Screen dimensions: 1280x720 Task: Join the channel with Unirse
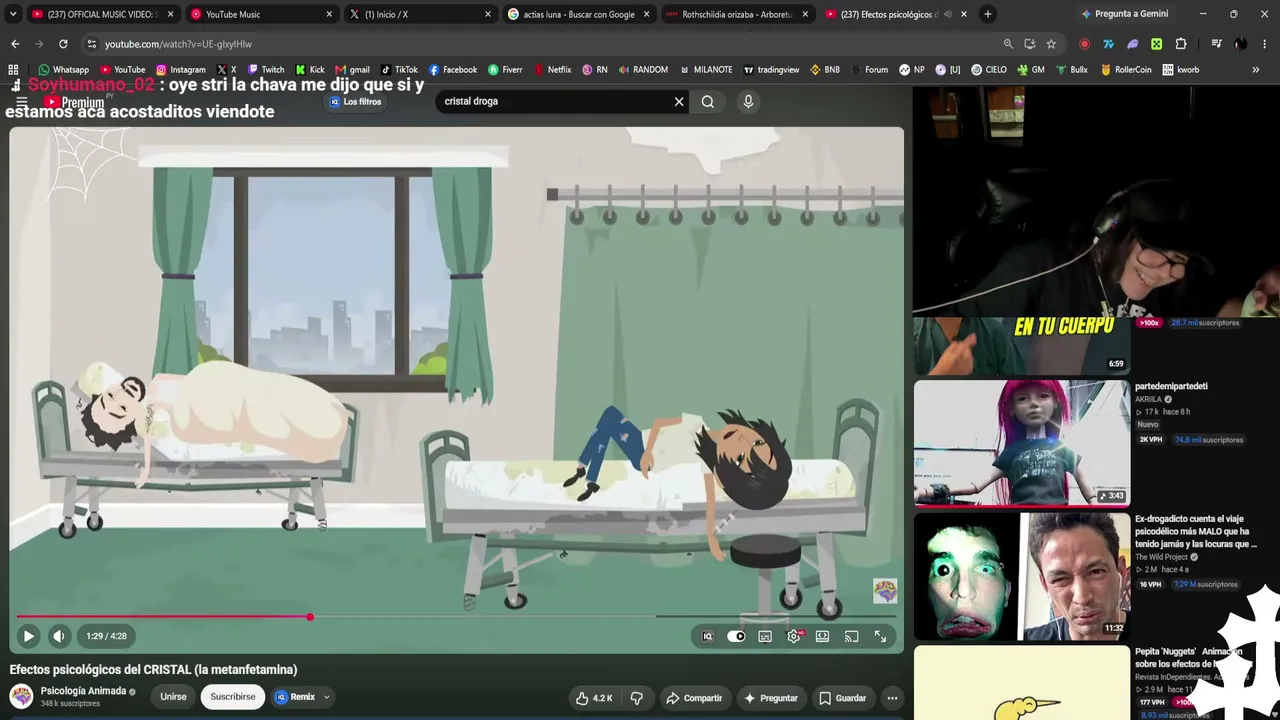coord(173,697)
